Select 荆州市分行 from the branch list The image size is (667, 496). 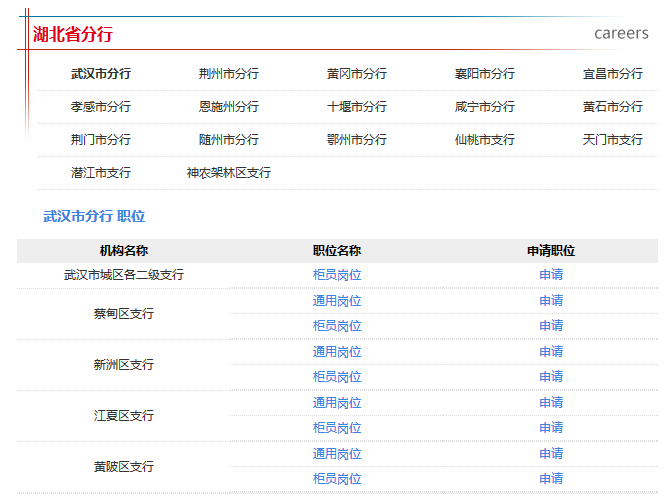click(228, 74)
